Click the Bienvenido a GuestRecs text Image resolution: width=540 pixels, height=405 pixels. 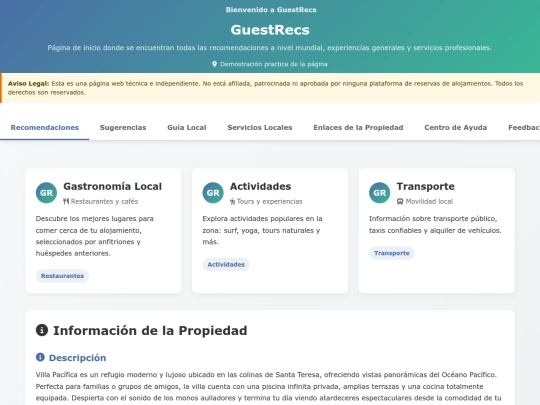pos(271,10)
